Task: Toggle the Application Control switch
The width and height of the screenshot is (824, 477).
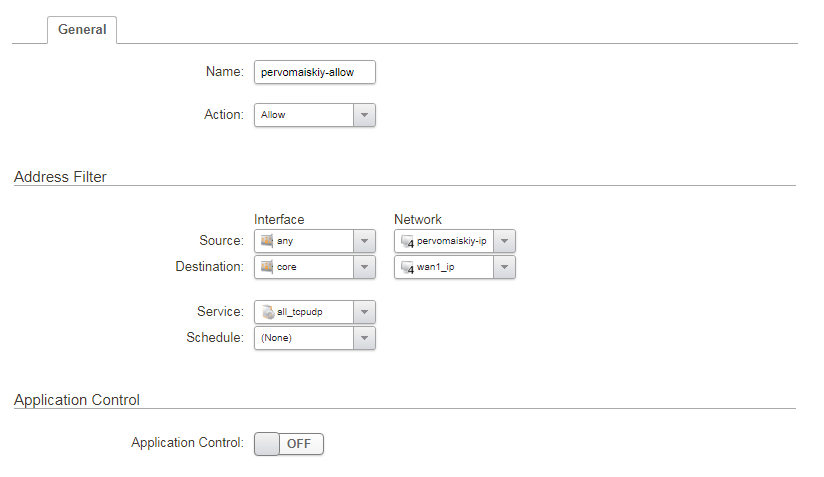Action: coord(289,443)
